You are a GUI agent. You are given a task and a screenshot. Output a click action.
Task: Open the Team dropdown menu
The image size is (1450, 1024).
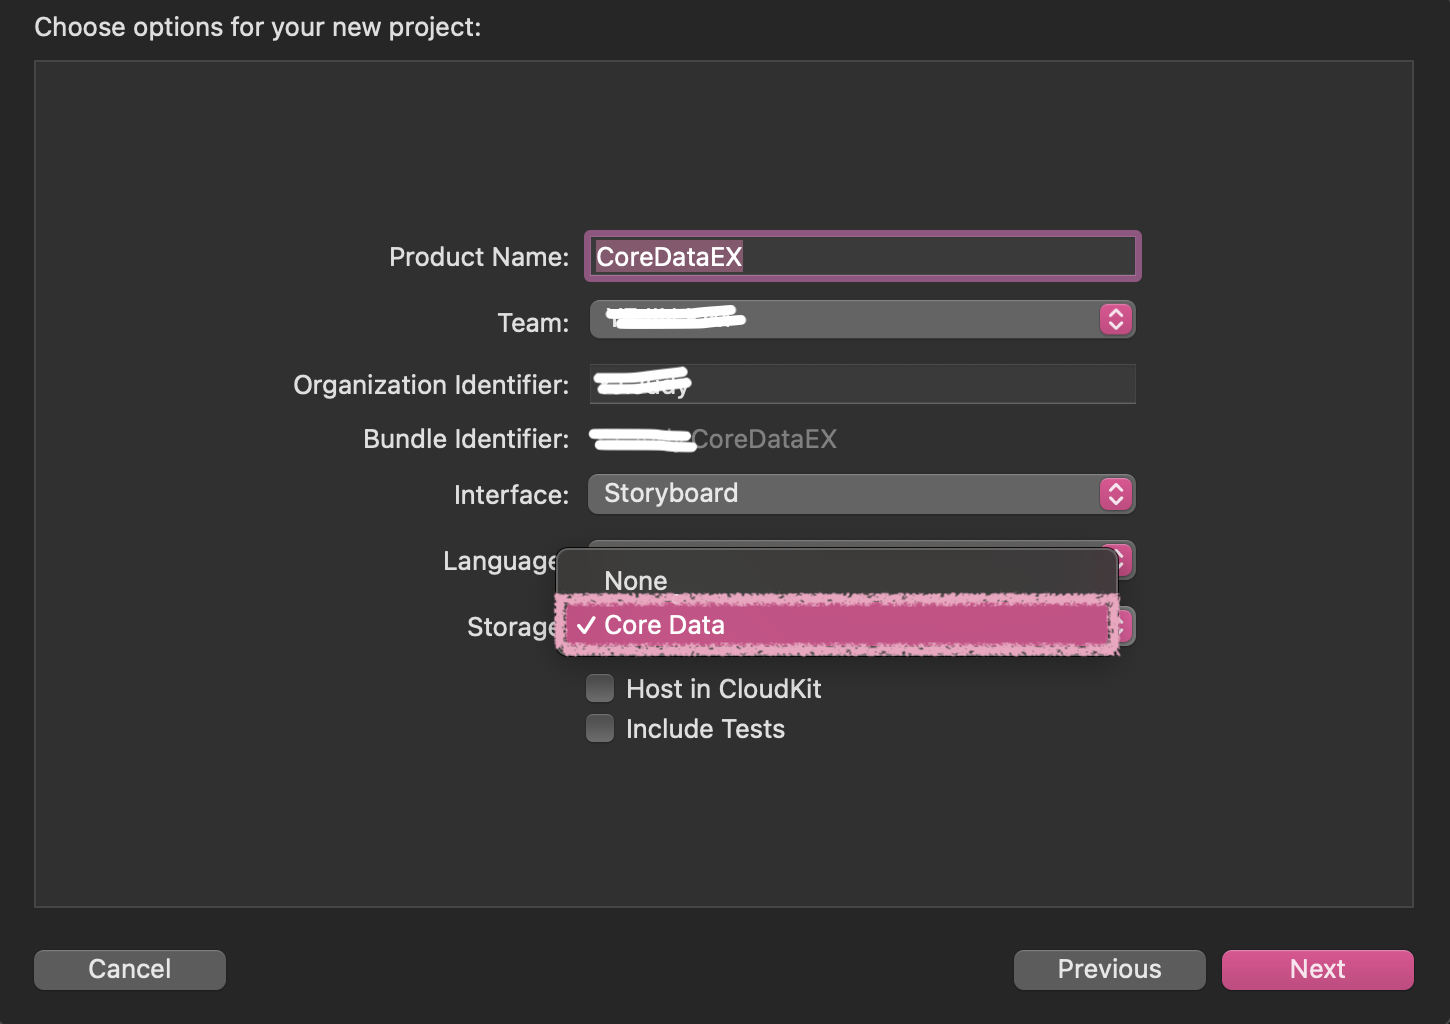coord(862,320)
